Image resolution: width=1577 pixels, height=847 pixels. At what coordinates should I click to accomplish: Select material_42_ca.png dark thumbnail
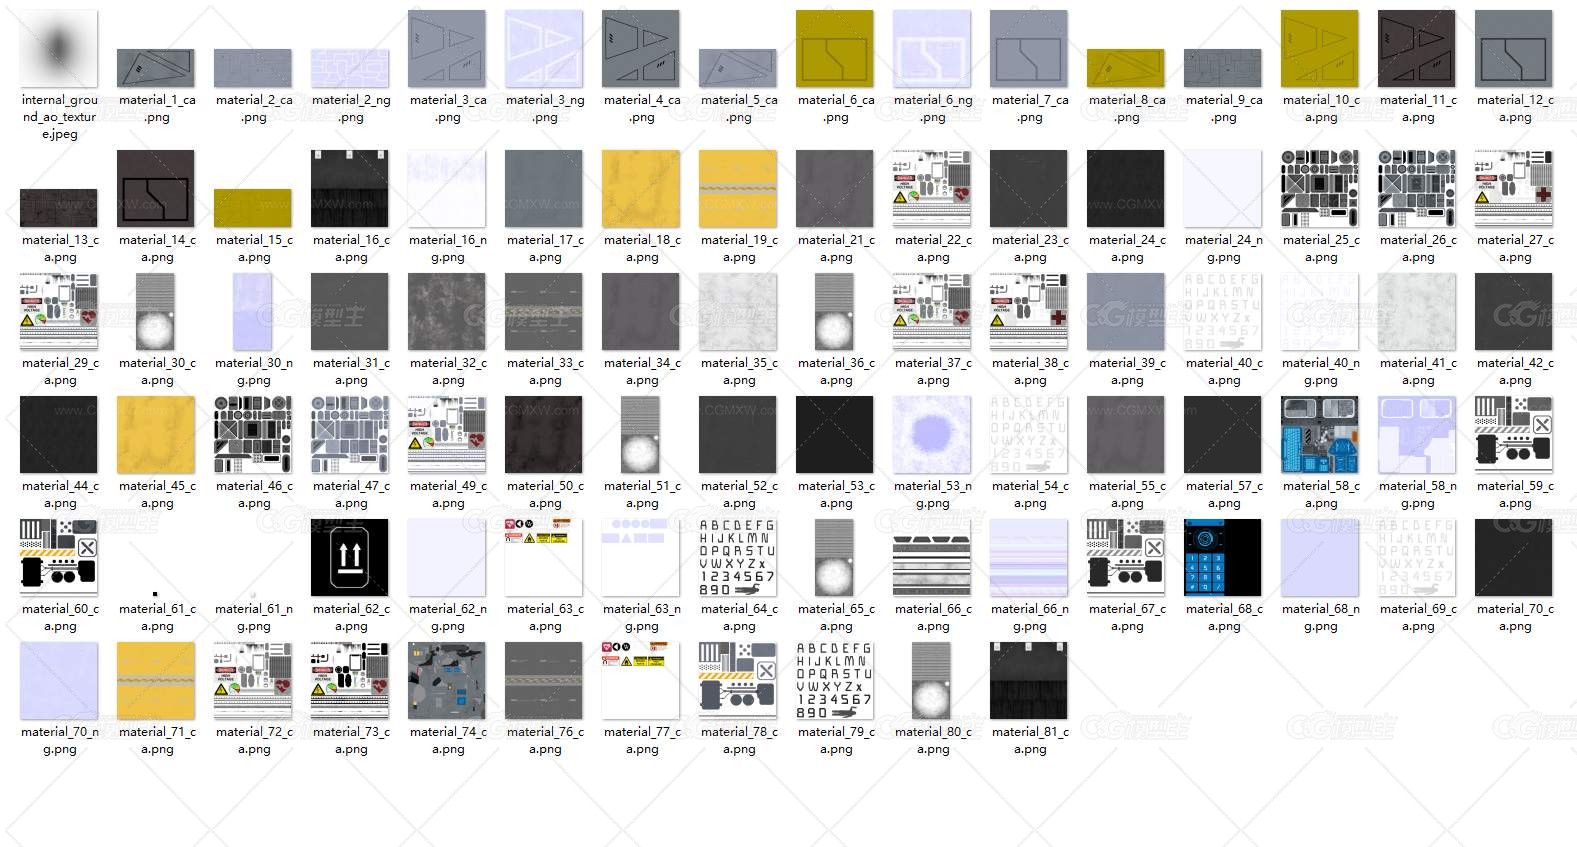point(1514,311)
